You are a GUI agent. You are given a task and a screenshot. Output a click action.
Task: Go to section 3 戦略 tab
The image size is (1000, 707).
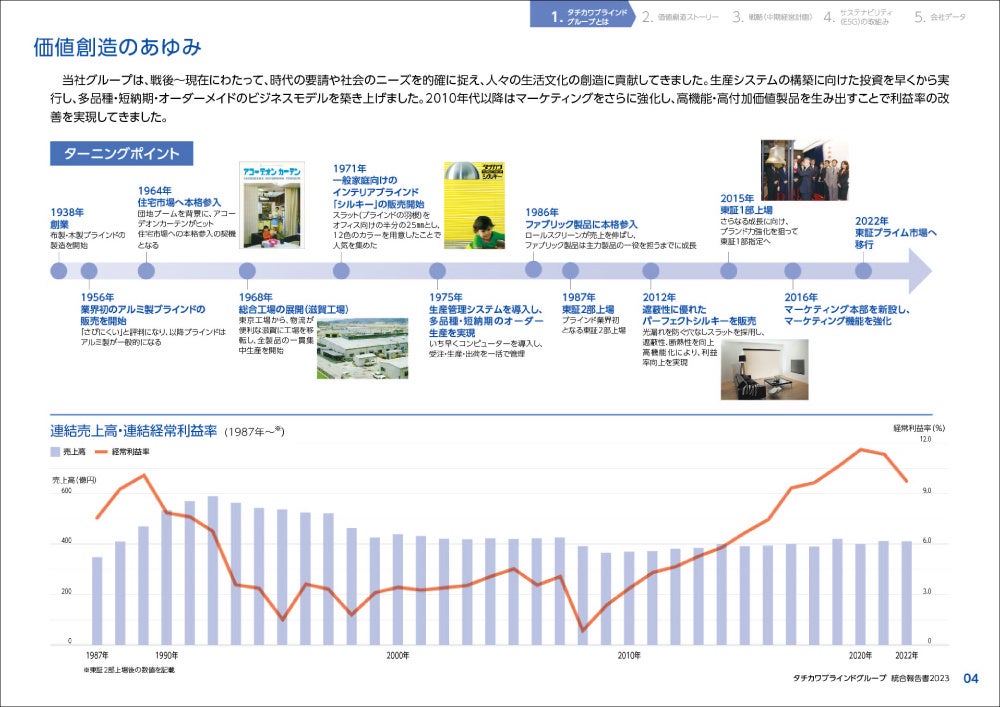click(772, 17)
